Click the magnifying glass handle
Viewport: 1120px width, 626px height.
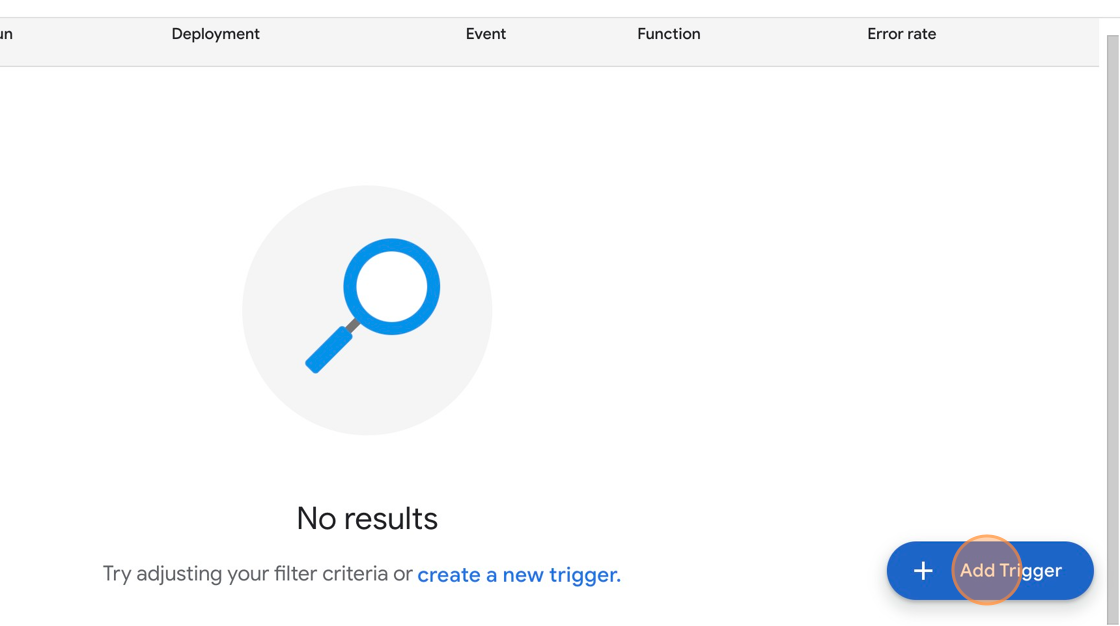click(329, 350)
